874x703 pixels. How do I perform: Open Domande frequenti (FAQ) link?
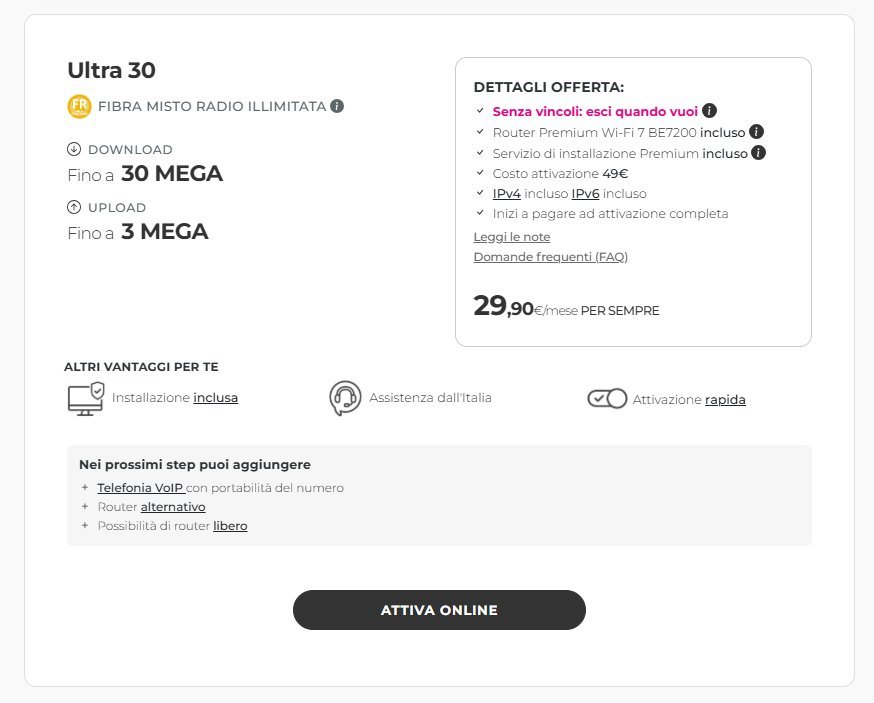(x=550, y=257)
